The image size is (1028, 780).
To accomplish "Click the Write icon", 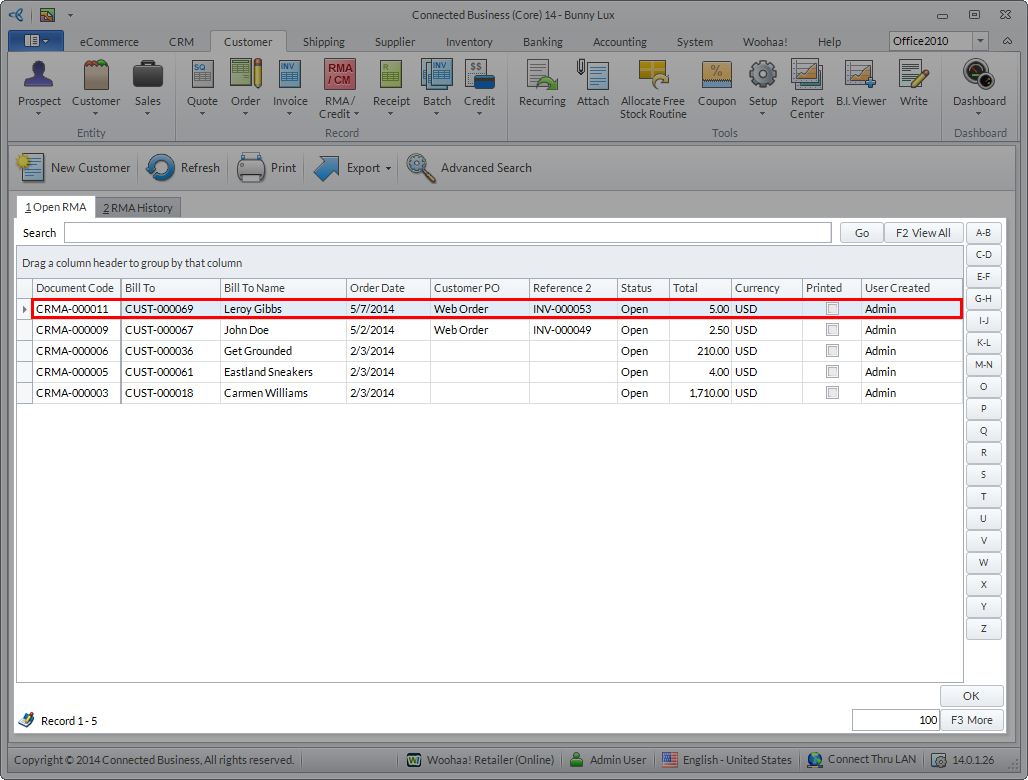I will (x=913, y=77).
